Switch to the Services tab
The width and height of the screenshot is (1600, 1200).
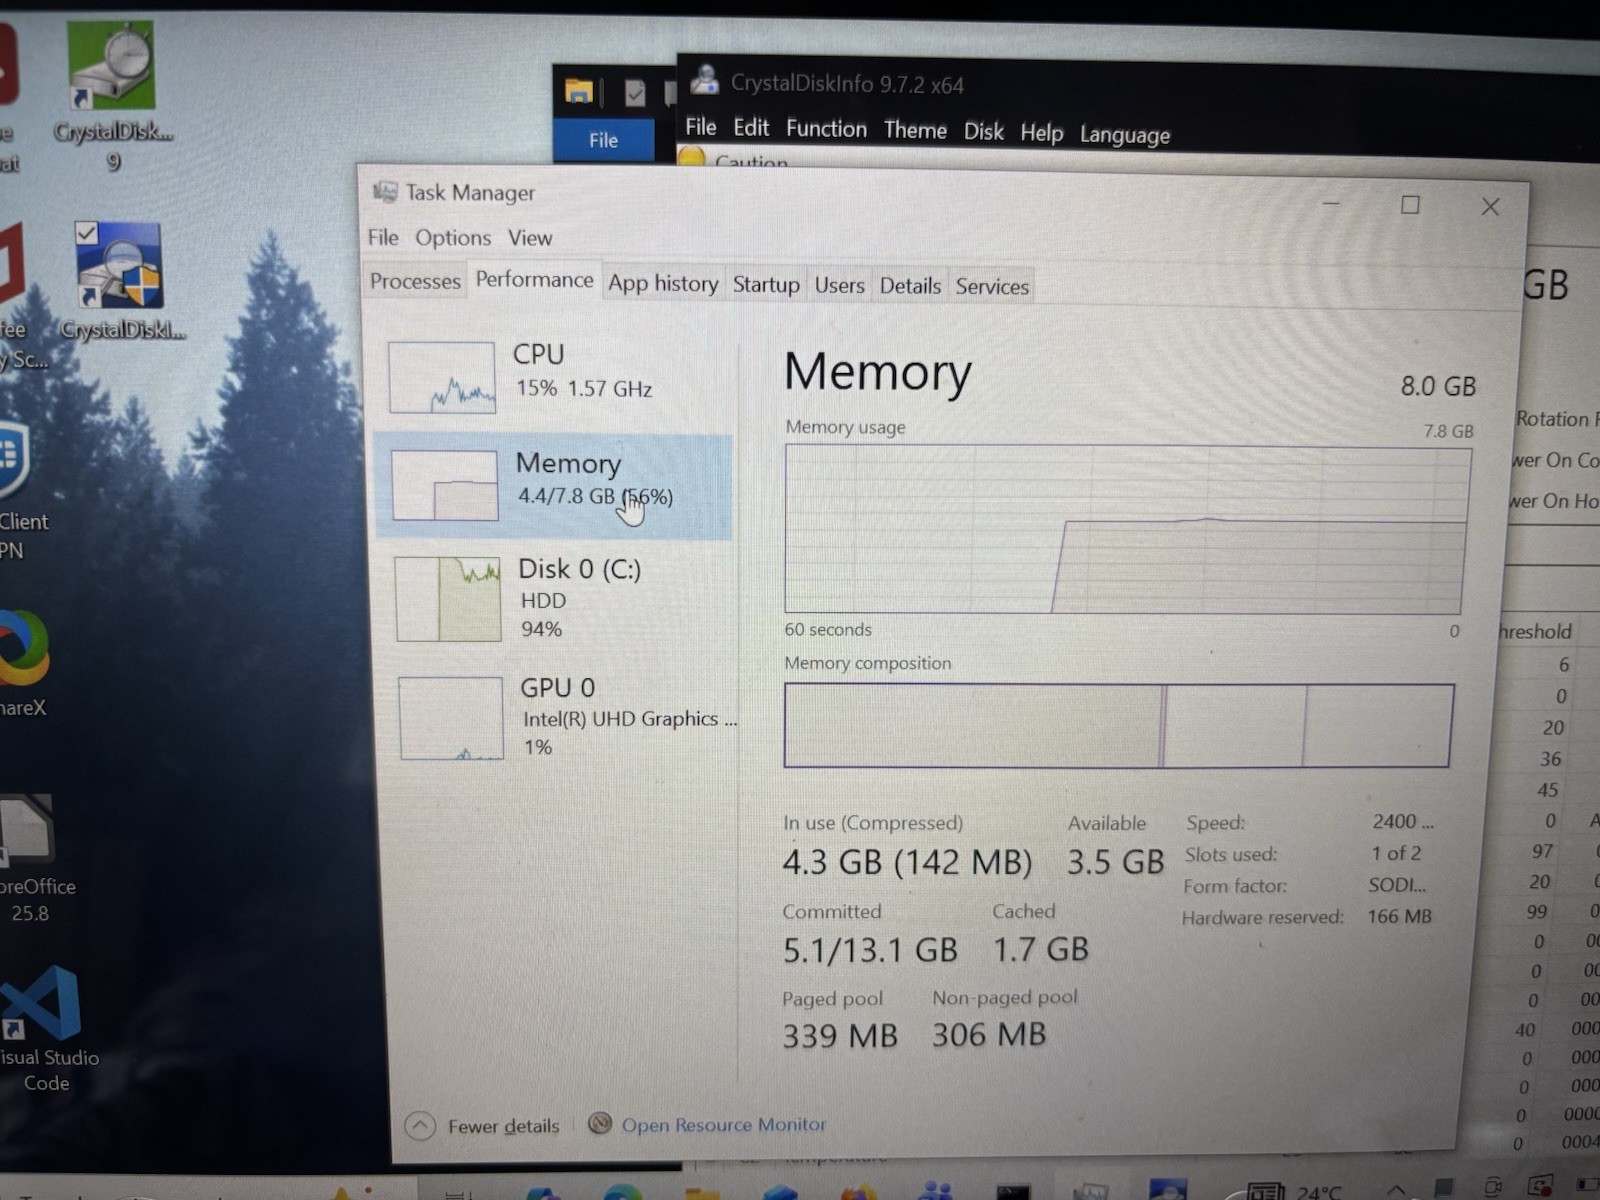click(992, 287)
